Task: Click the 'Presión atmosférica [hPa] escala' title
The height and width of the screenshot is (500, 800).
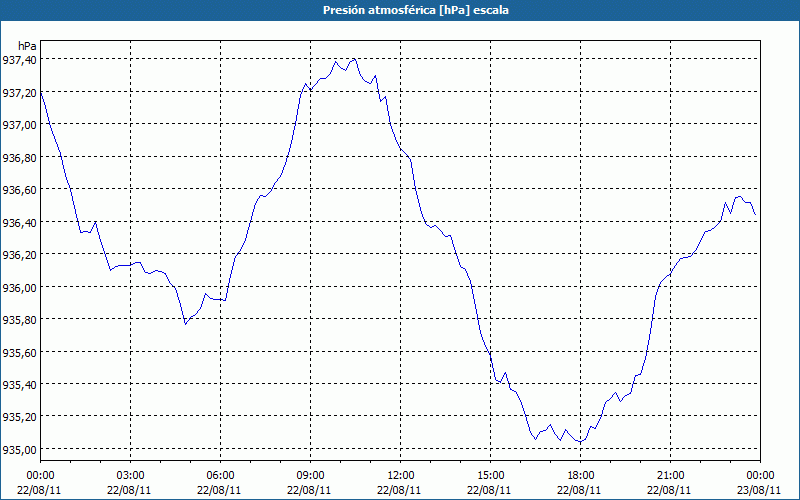Action: (416, 10)
